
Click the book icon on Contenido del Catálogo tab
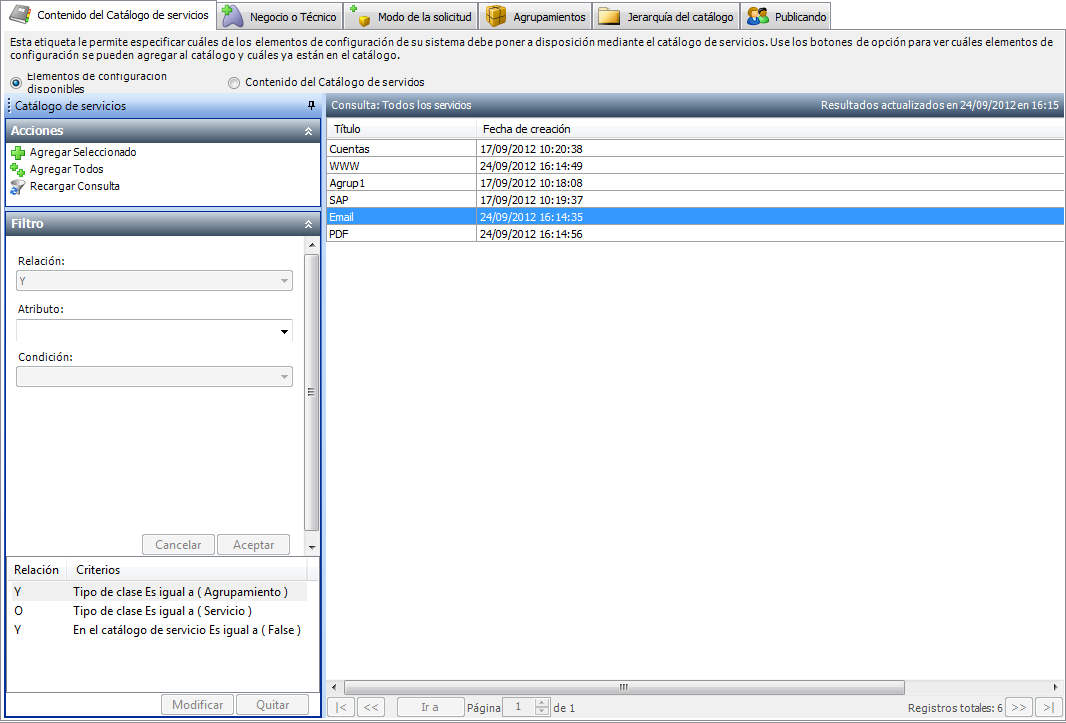pos(21,16)
